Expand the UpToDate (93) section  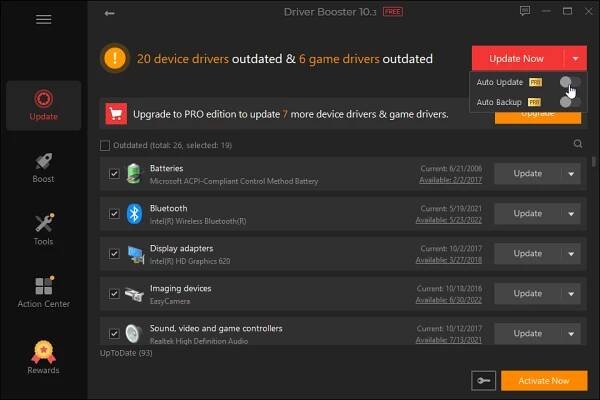tap(127, 353)
